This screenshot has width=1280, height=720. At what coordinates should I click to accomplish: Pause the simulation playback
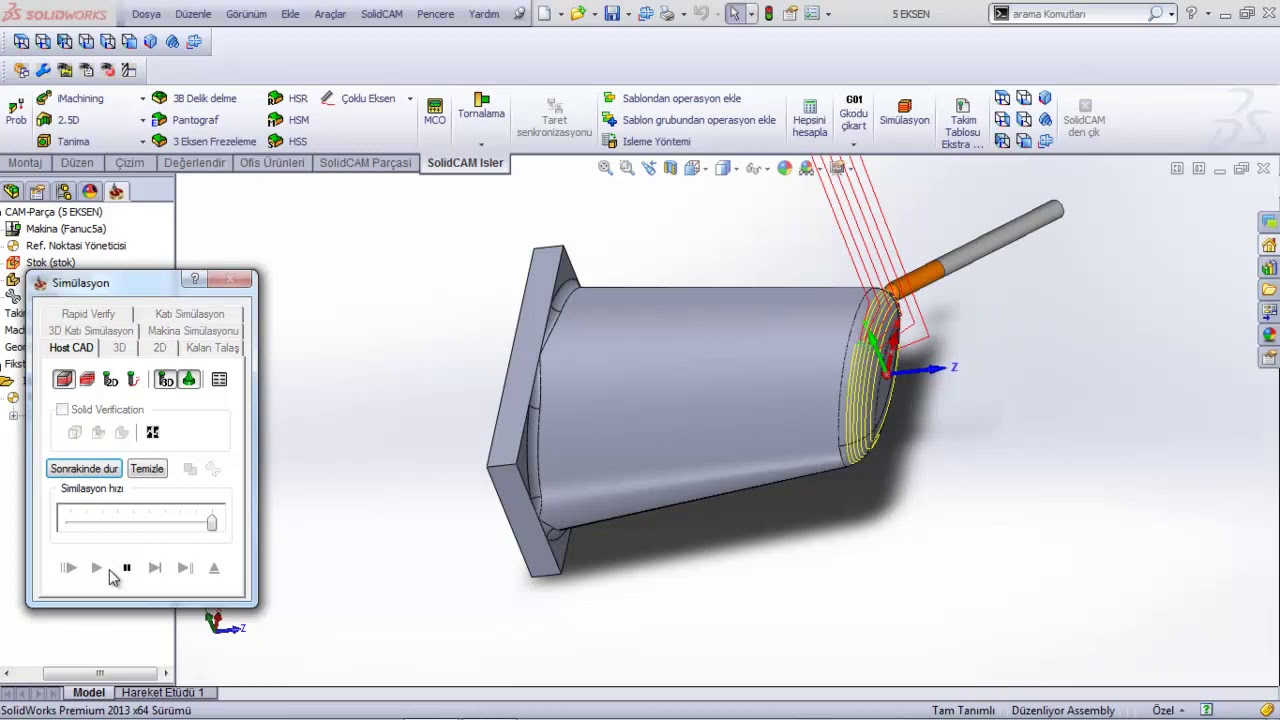126,568
